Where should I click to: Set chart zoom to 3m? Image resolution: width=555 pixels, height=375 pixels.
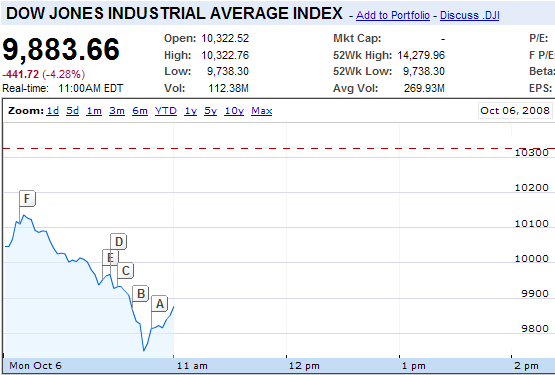coord(117,111)
